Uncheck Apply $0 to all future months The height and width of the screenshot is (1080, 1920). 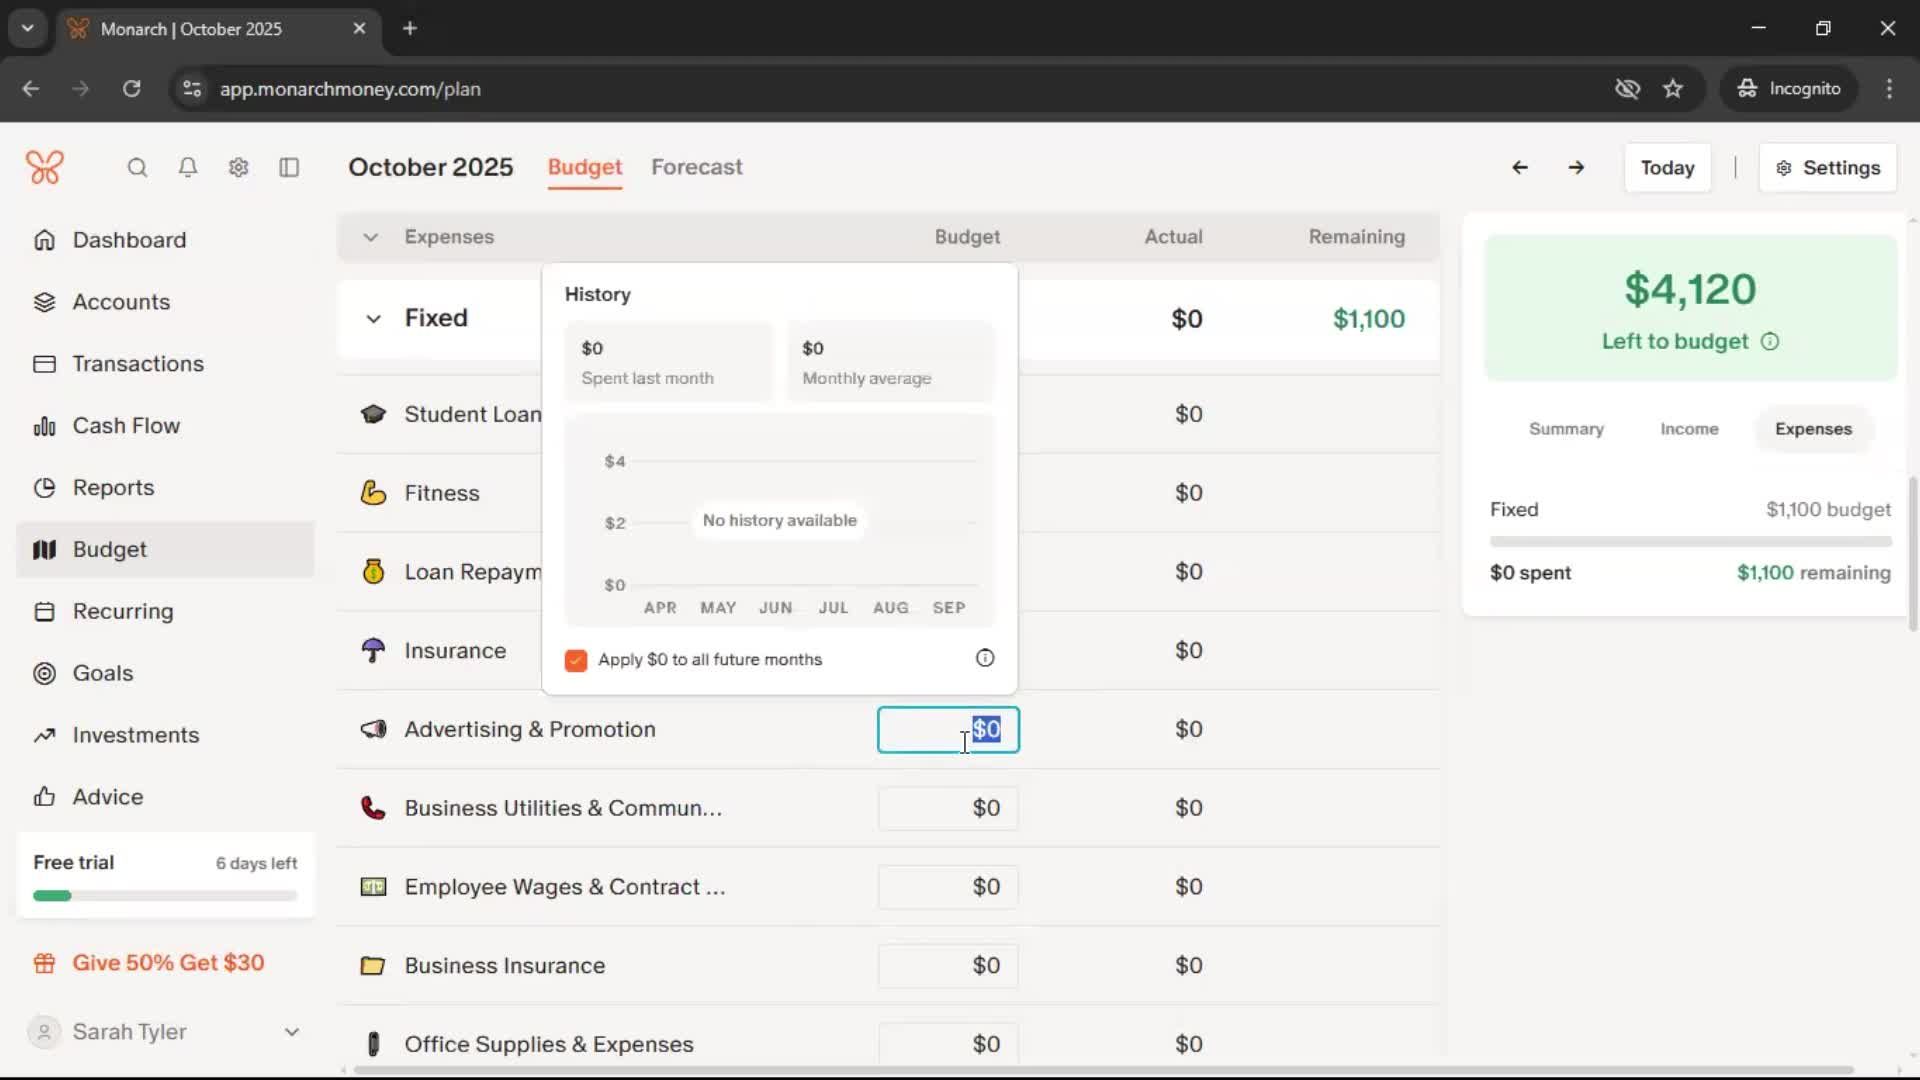[x=576, y=660]
